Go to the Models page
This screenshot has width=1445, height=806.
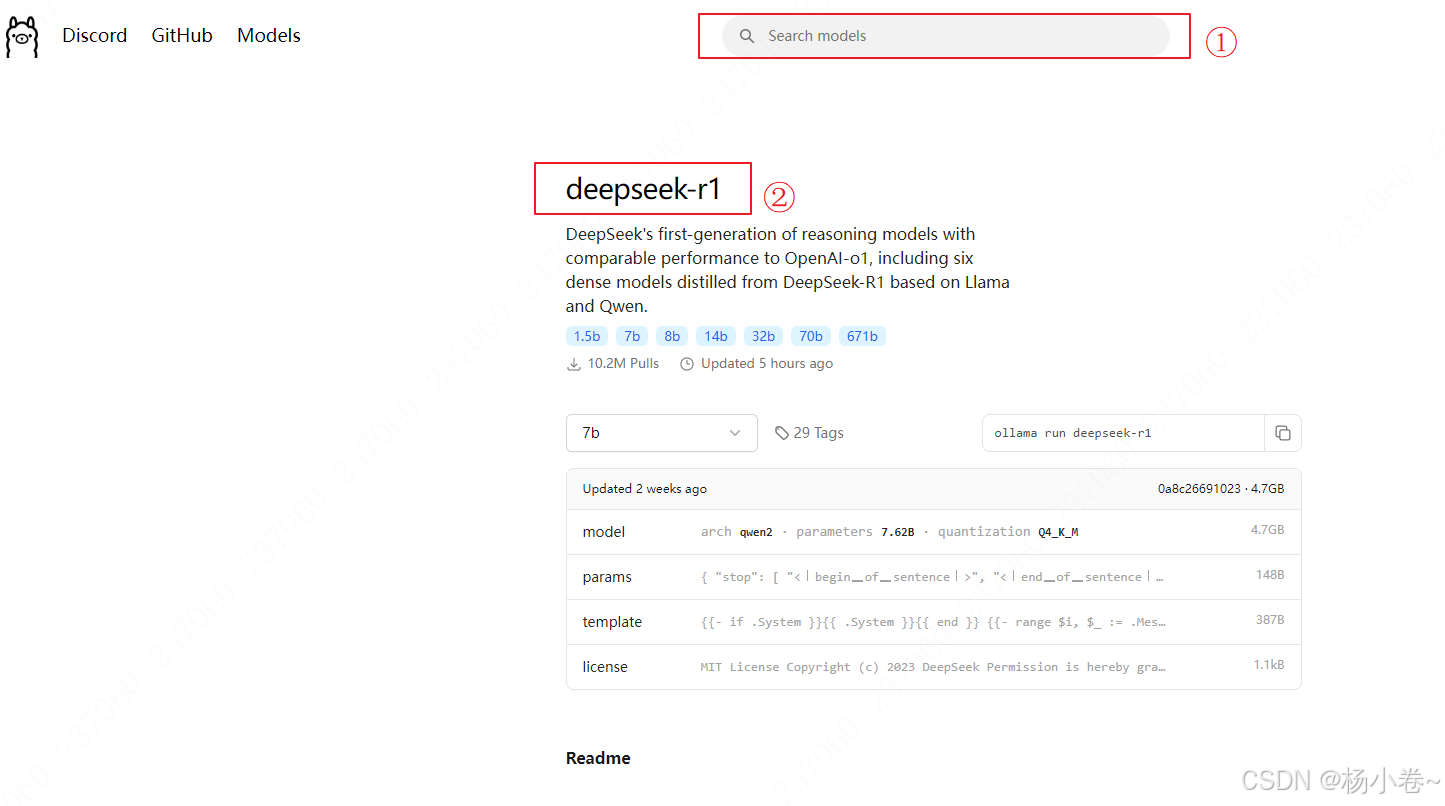(x=269, y=35)
